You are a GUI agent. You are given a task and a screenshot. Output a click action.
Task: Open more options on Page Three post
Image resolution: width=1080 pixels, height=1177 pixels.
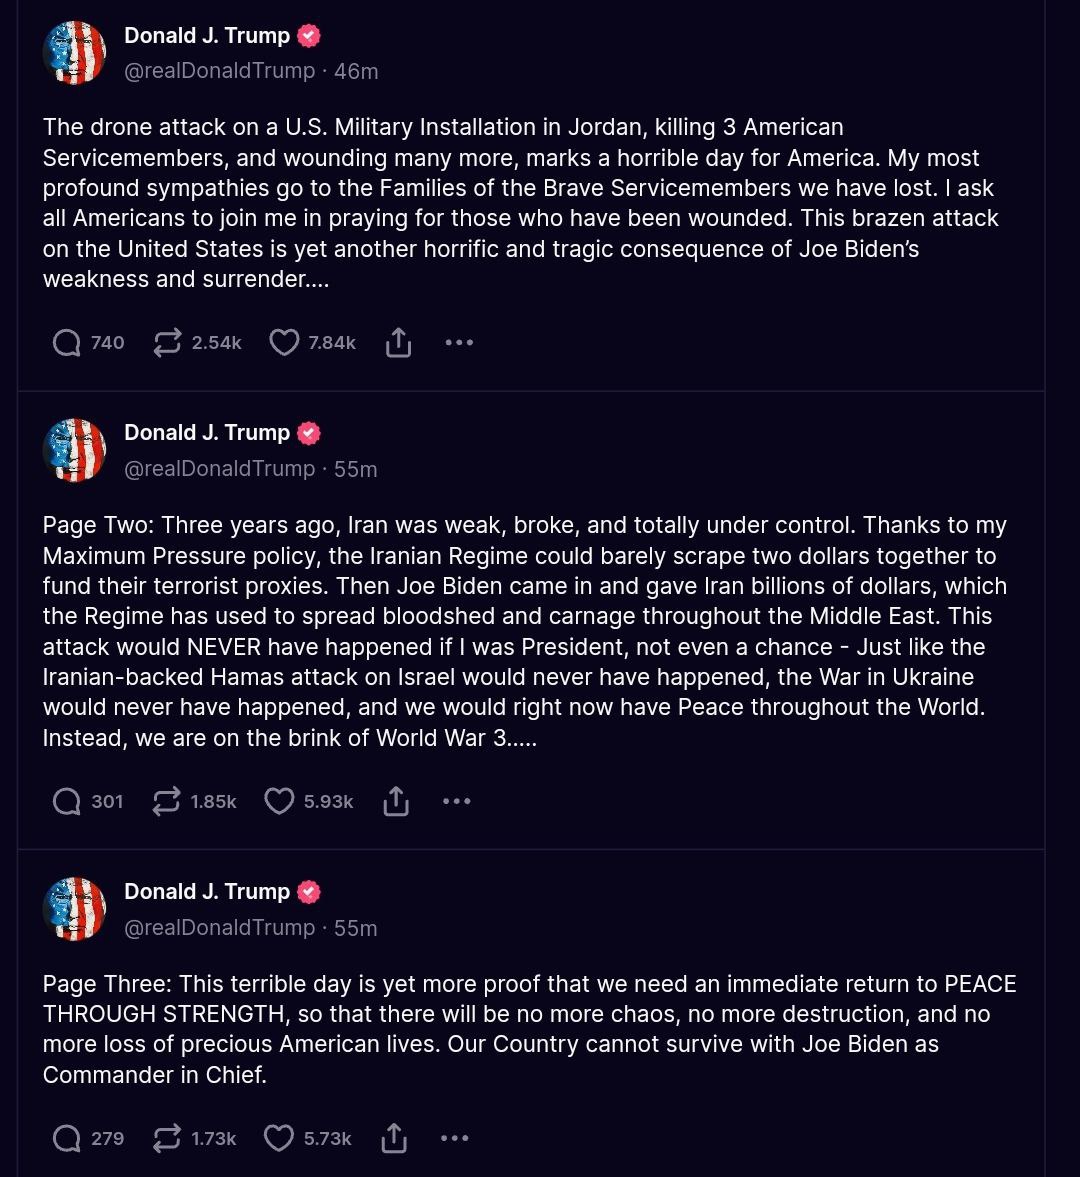click(x=454, y=1138)
